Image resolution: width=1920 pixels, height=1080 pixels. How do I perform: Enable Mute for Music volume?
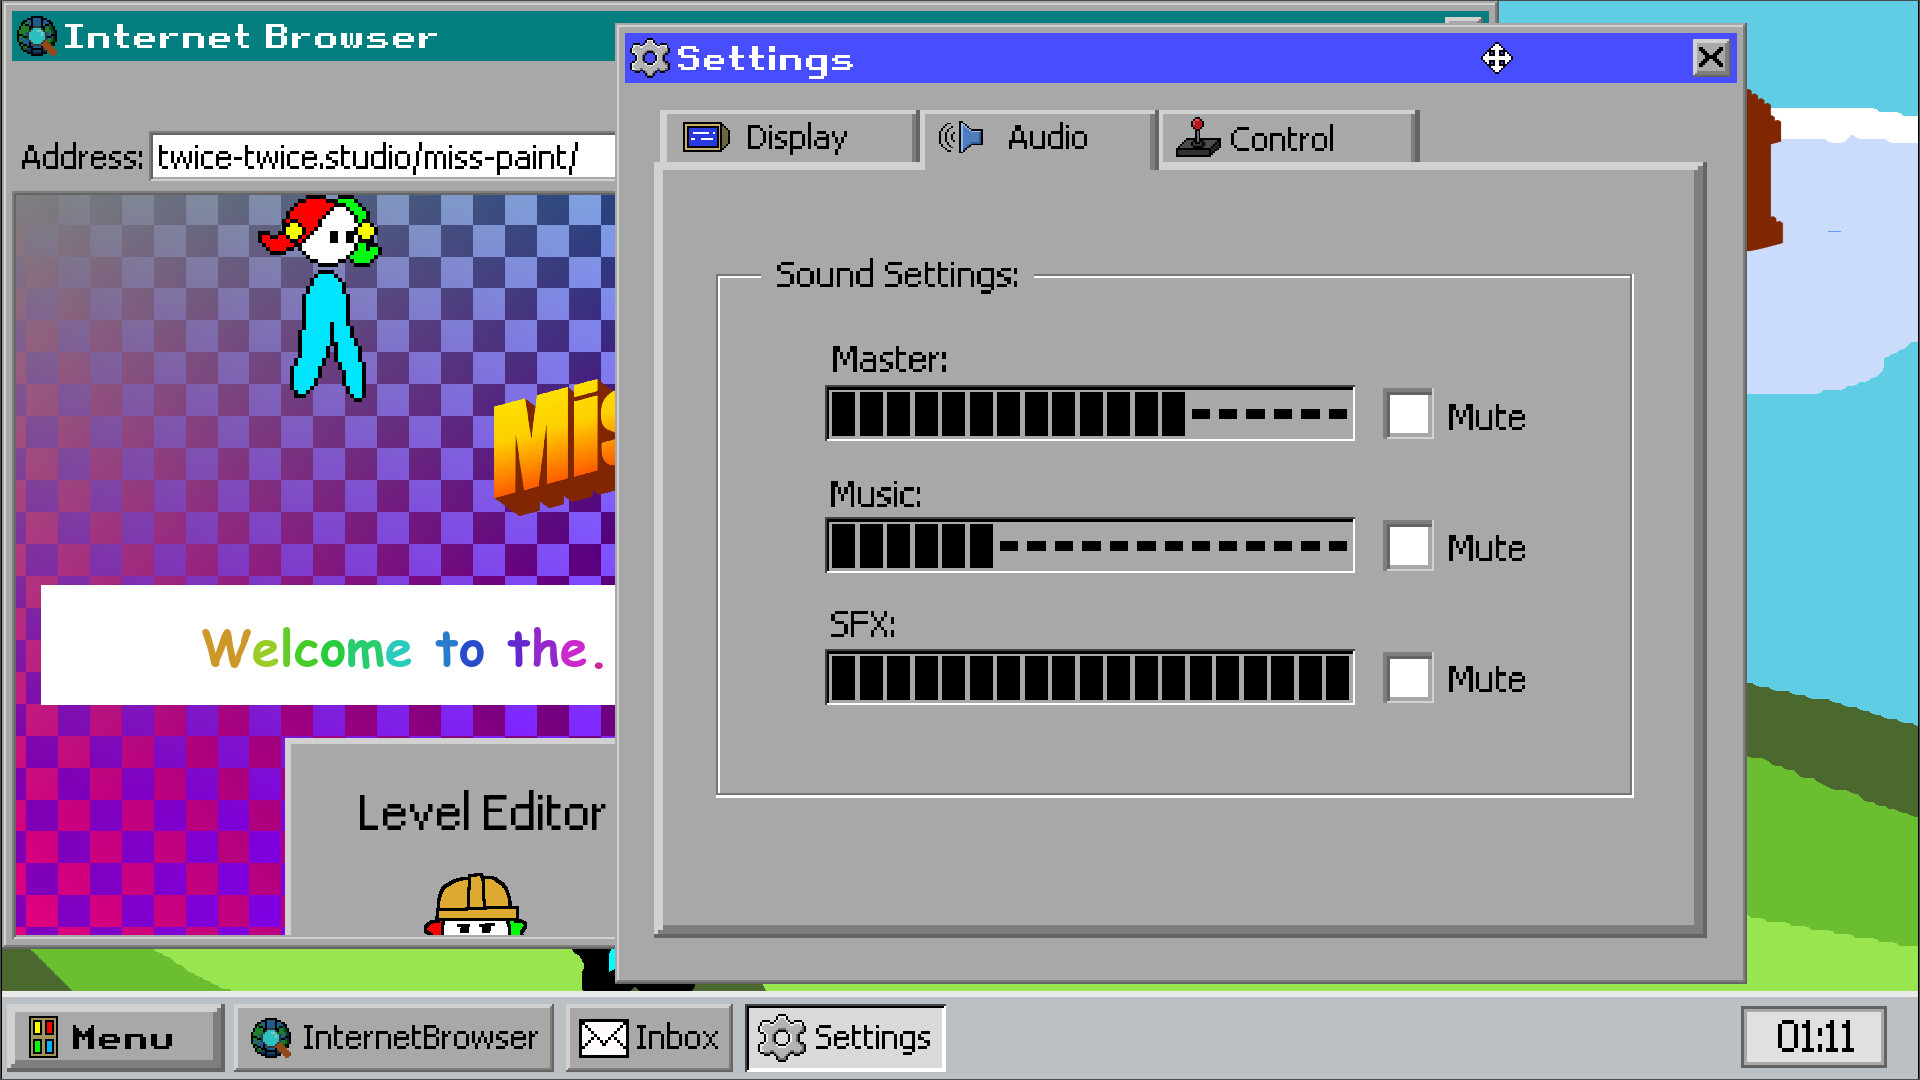click(1408, 546)
